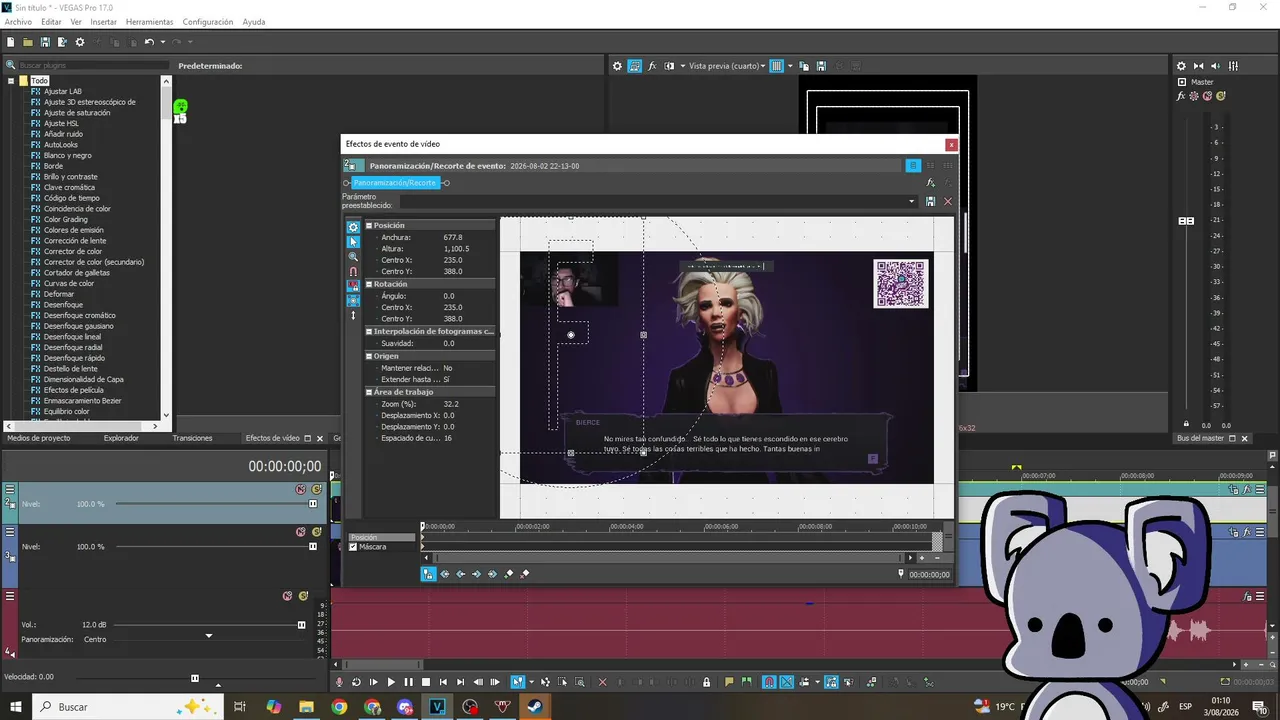1280x720 pixels.
Task: Stop timeline playback
Action: pyautogui.click(x=425, y=682)
